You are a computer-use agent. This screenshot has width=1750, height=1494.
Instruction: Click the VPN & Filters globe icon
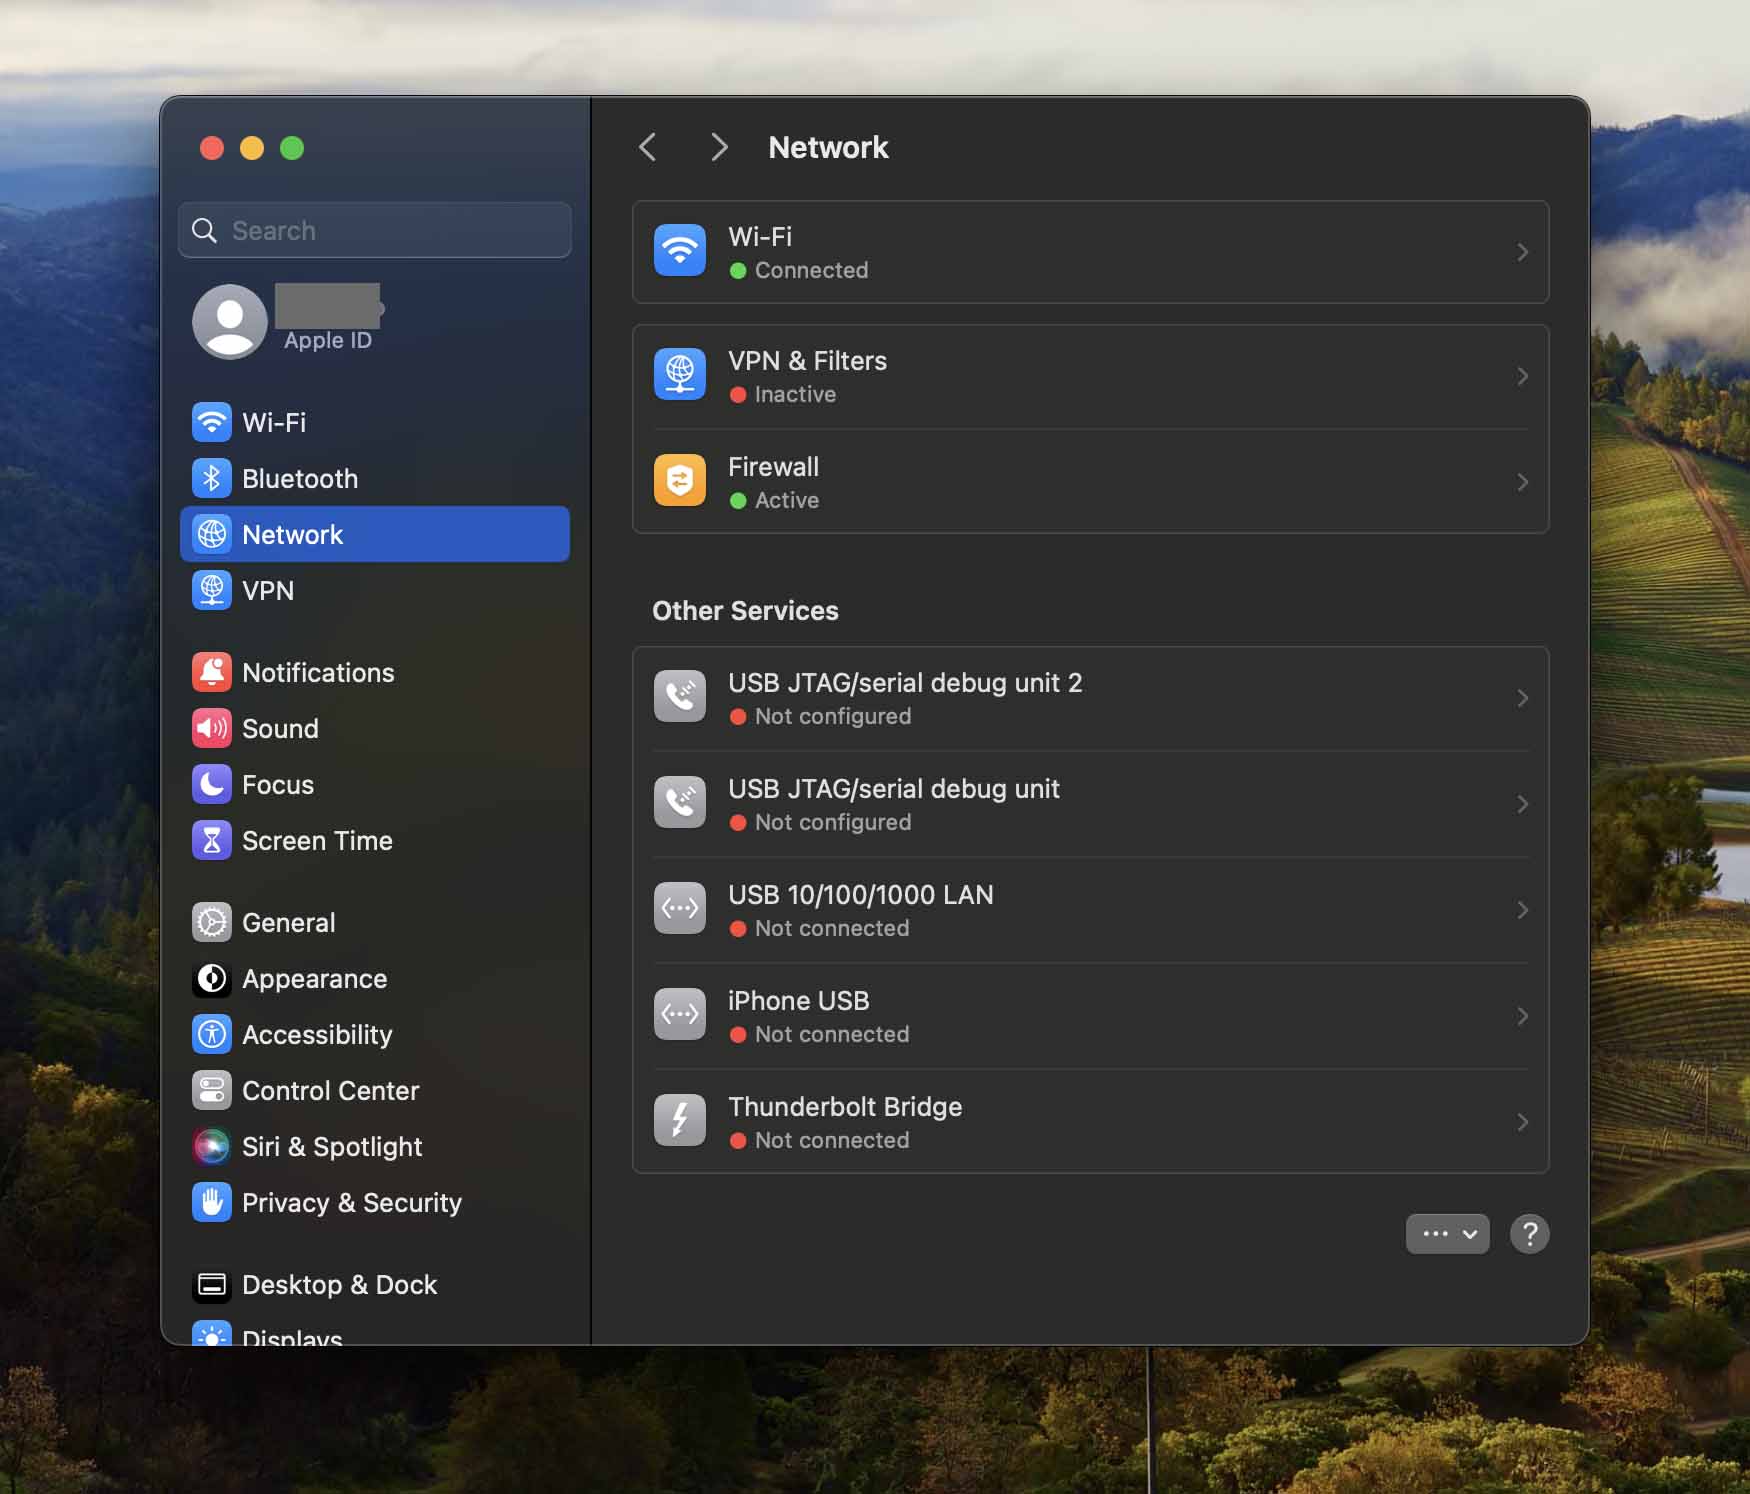[x=679, y=375]
